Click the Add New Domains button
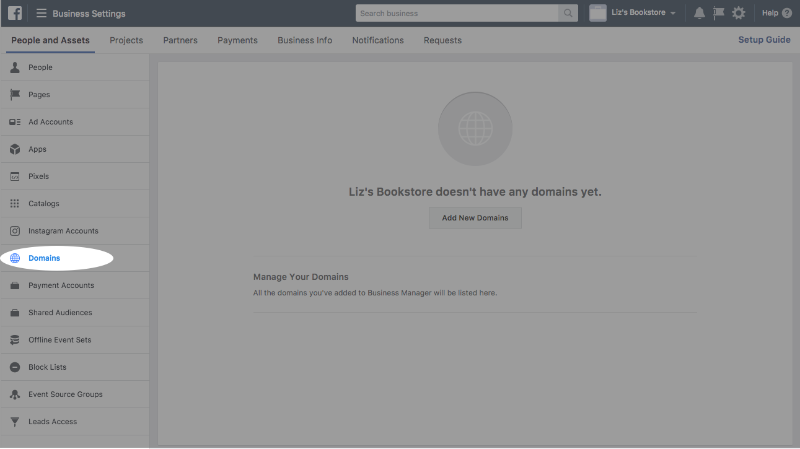Screen dimensions: 800x449 [475, 218]
